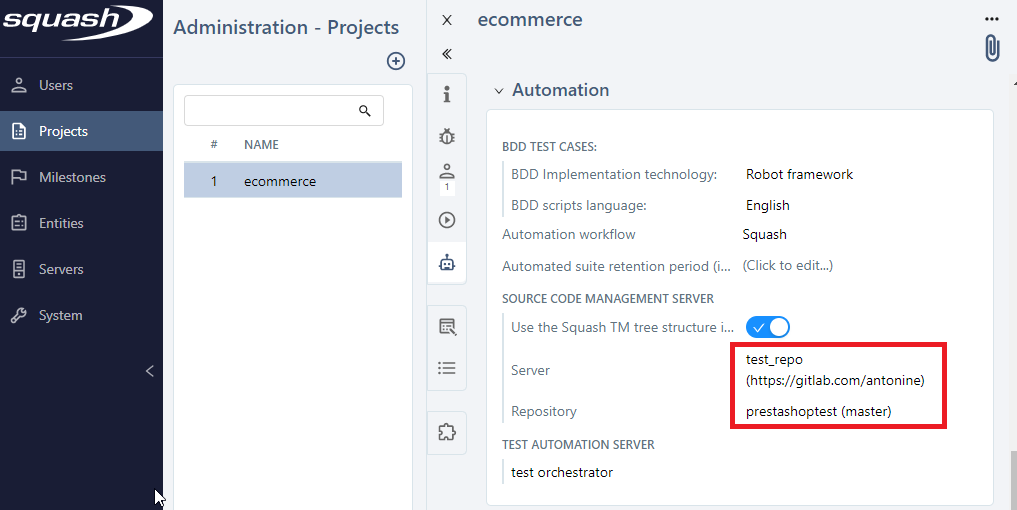Open the custom fields table icon
Image resolution: width=1017 pixels, height=510 pixels.
[x=447, y=327]
